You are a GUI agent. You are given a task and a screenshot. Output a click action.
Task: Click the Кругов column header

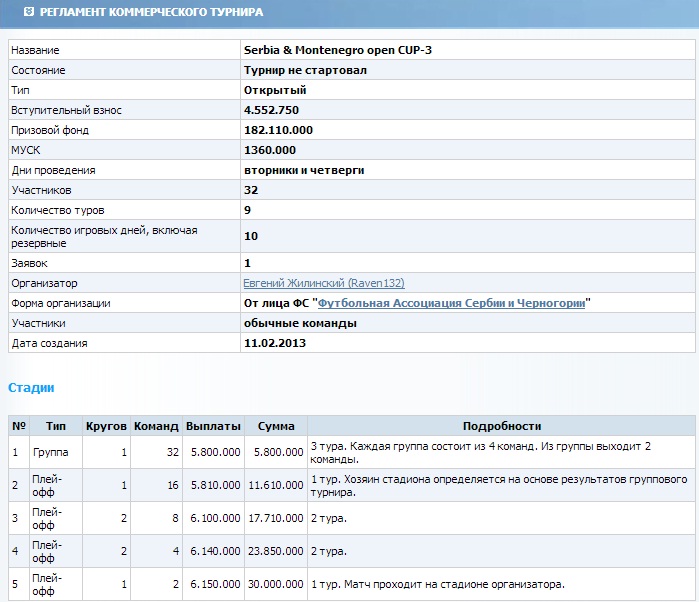click(x=106, y=426)
